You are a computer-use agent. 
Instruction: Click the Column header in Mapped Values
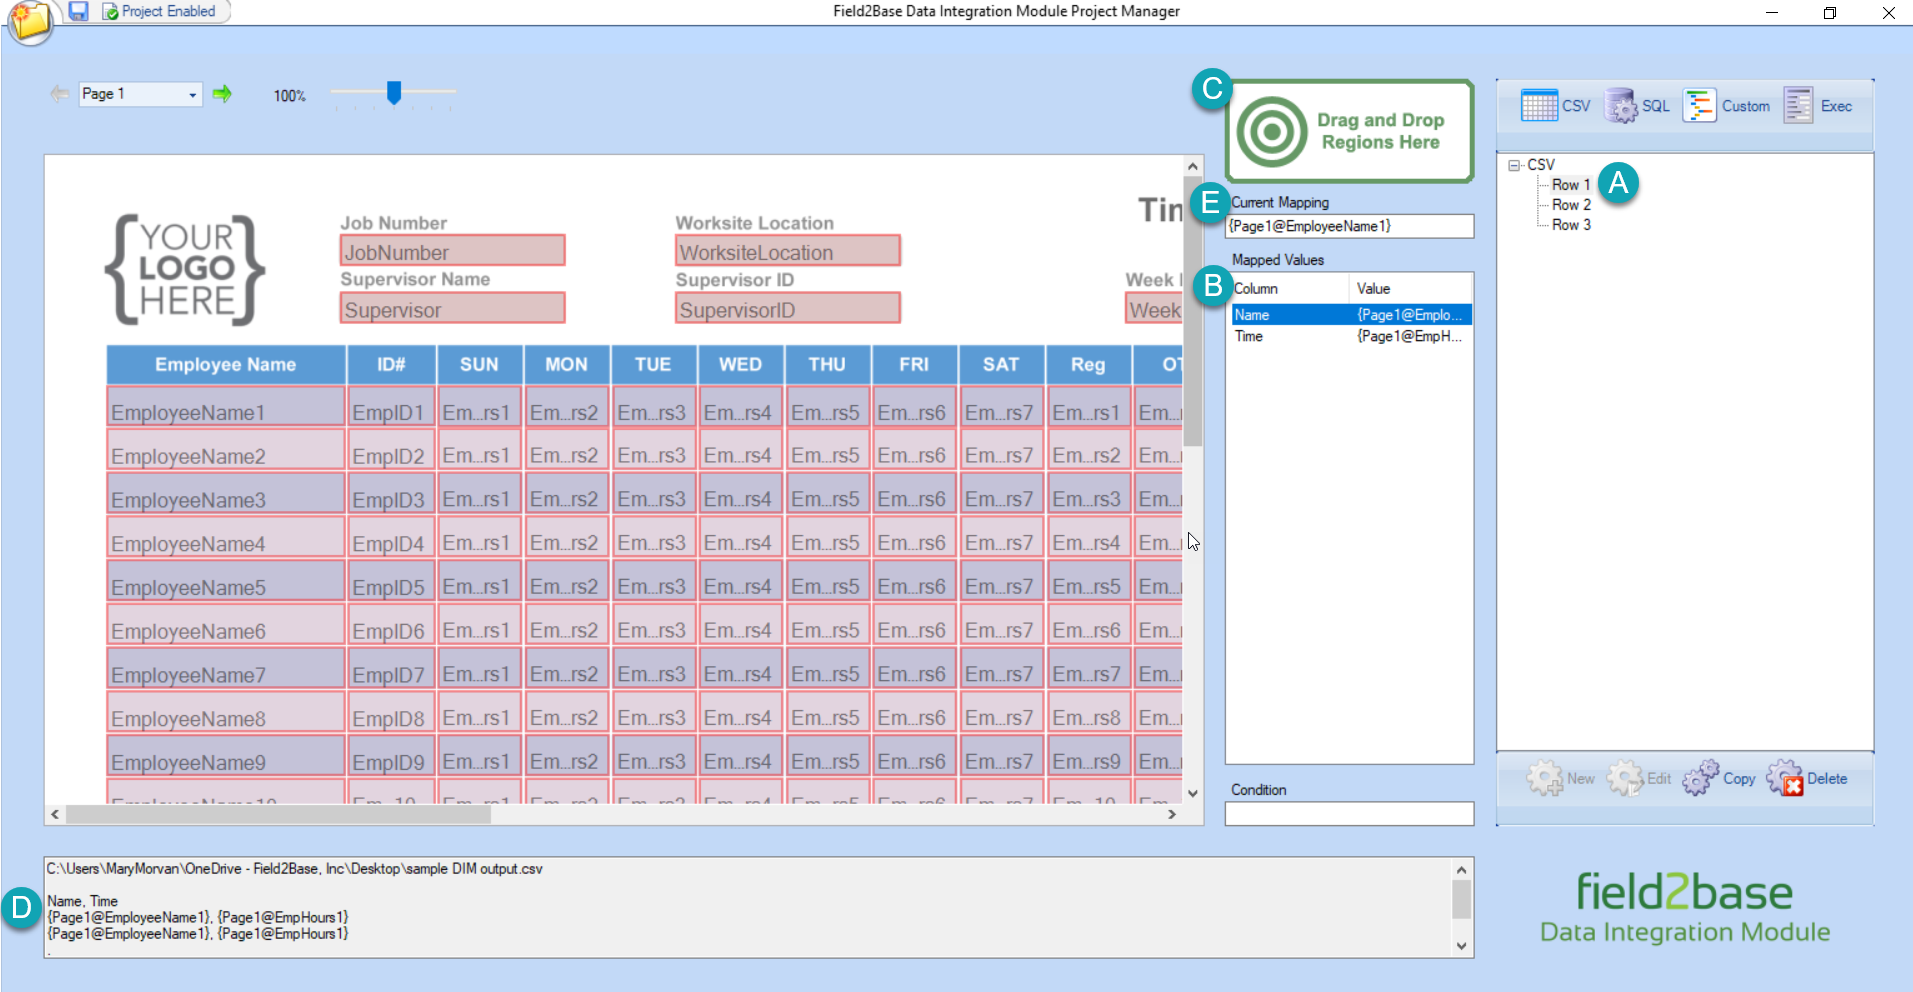[x=1288, y=289]
